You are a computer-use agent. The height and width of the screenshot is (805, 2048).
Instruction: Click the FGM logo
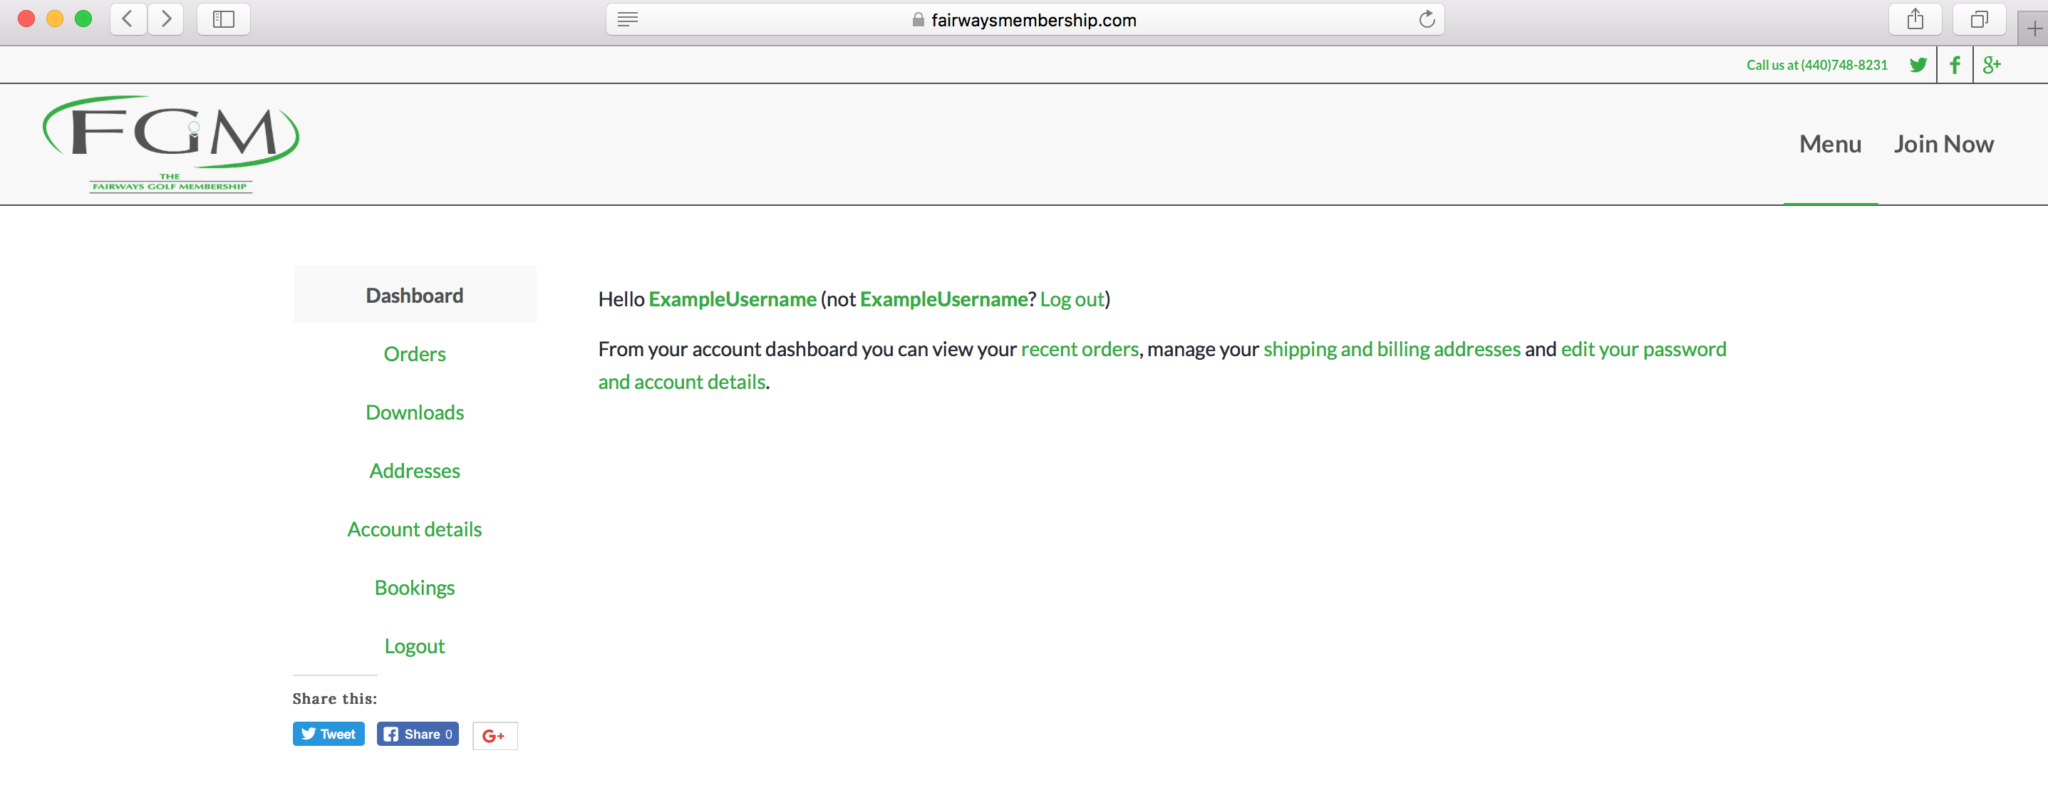coord(171,143)
